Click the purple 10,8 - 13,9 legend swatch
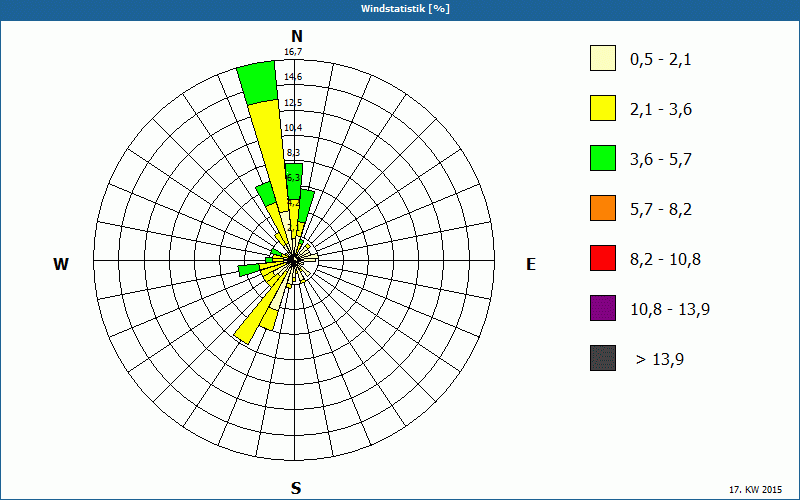The height and width of the screenshot is (500, 800). coord(603,308)
